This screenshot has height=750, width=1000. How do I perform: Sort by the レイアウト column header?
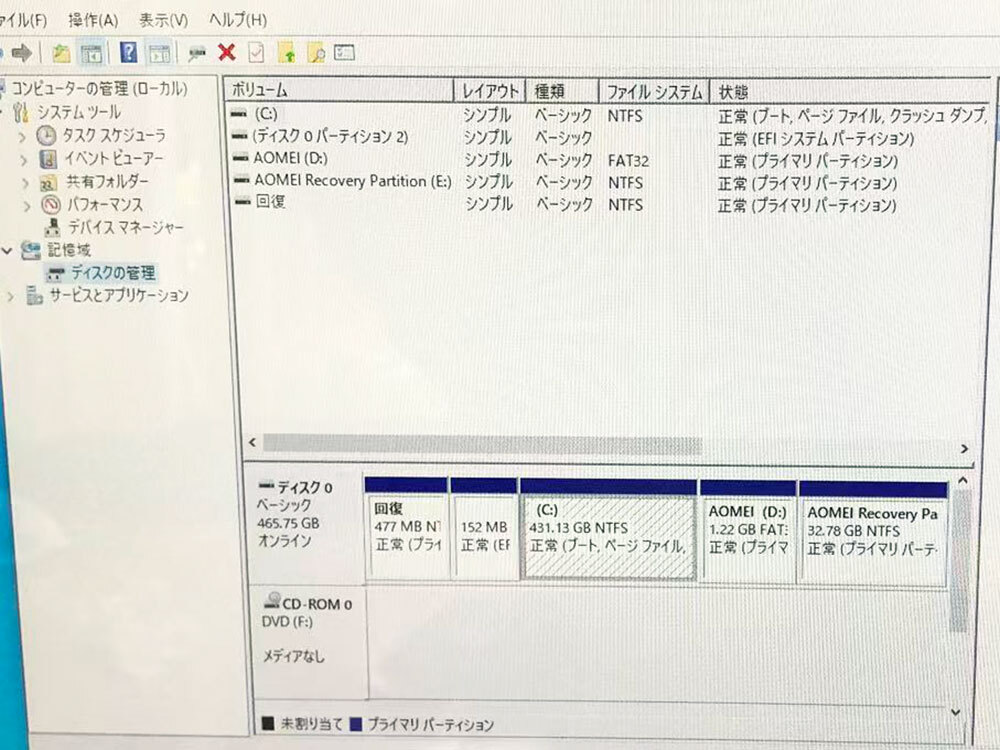coord(489,91)
